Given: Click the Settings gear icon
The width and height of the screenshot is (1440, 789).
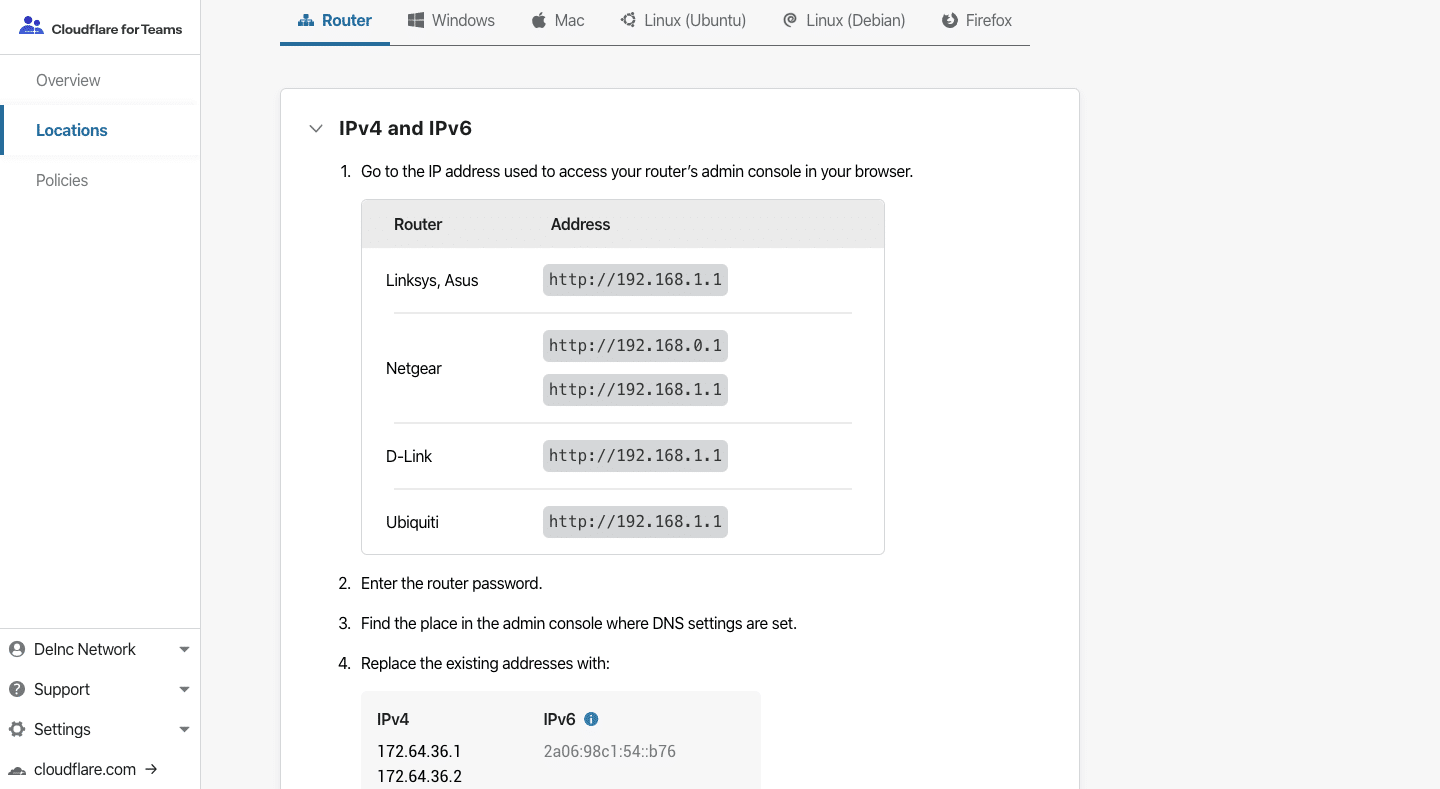Looking at the screenshot, I should click(17, 729).
